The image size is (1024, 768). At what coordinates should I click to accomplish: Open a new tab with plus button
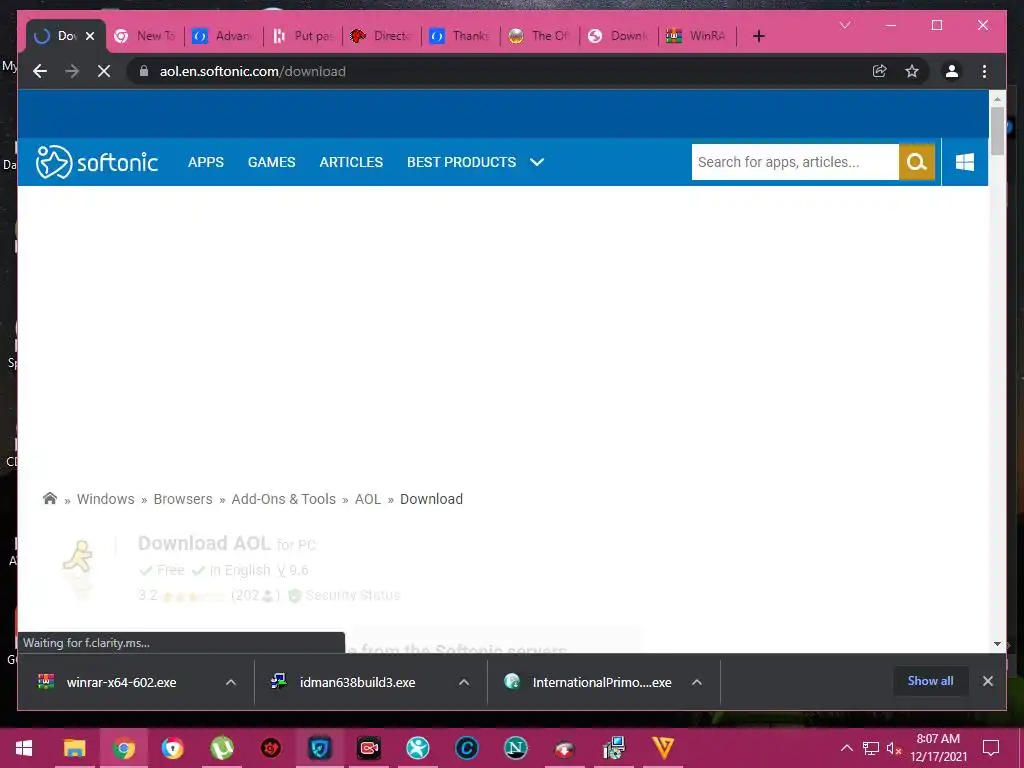click(758, 36)
